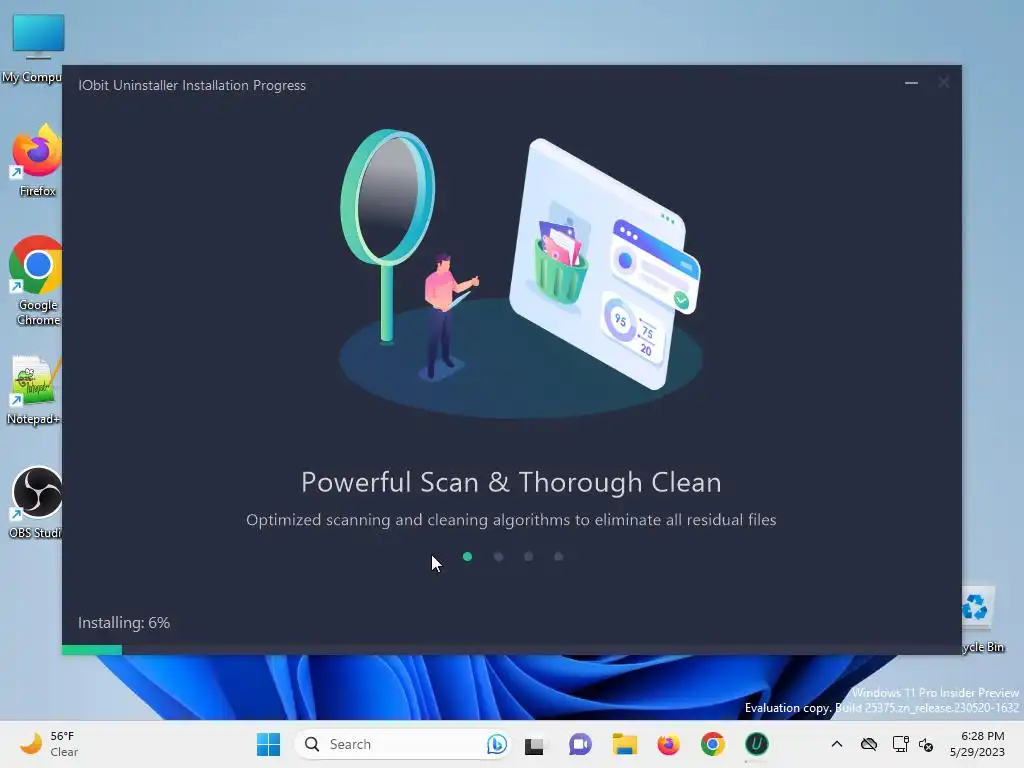The image size is (1024, 768).
Task: Select the fourth slide indicator dot
Action: click(x=558, y=556)
